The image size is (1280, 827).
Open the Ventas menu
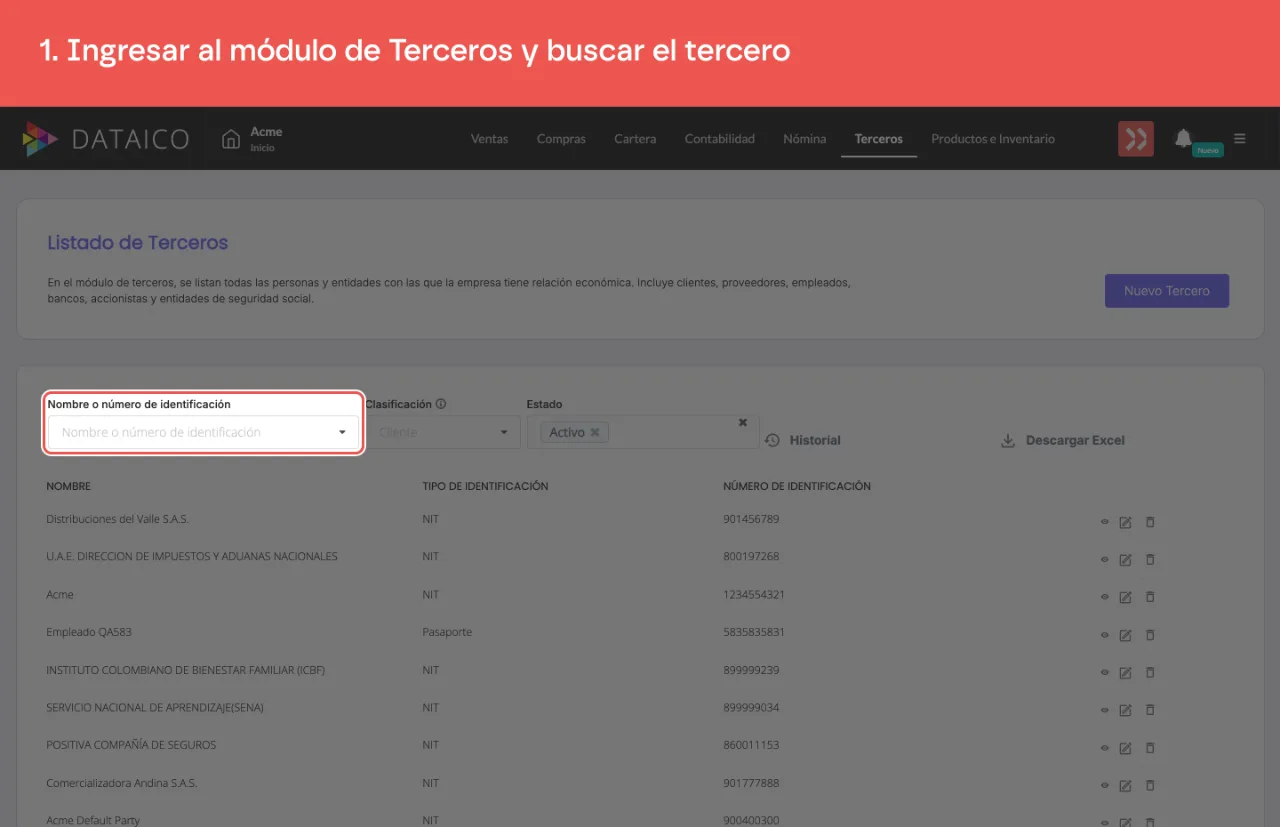coord(489,139)
